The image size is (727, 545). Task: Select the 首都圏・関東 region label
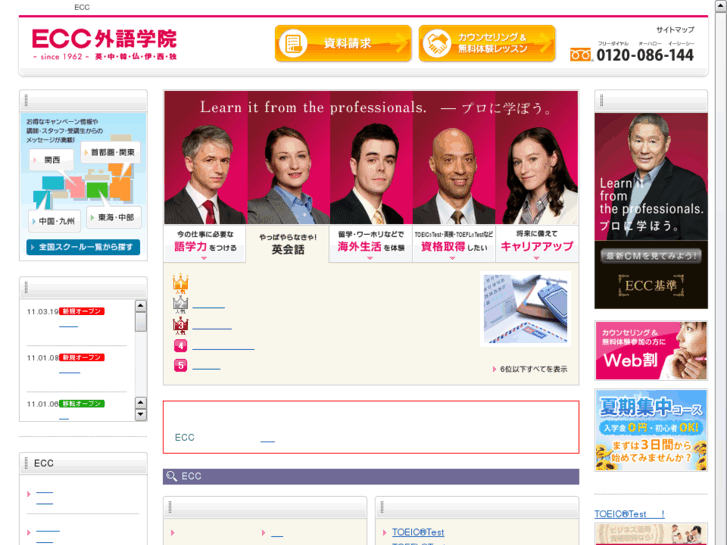pos(111,152)
